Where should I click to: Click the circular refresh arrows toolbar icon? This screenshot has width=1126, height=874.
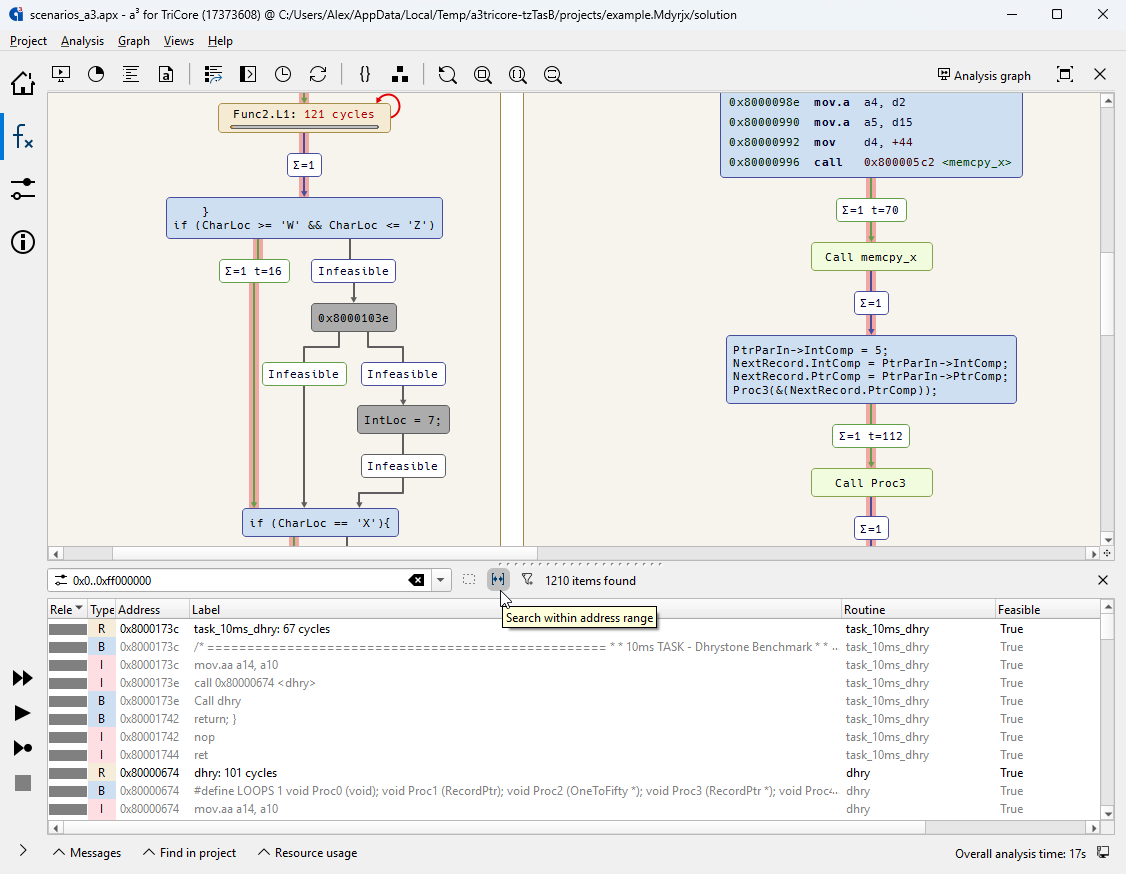(318, 74)
